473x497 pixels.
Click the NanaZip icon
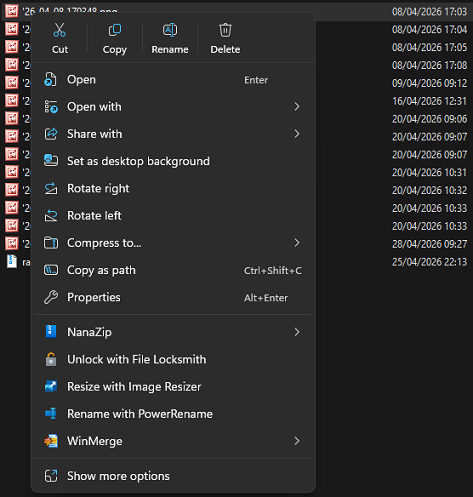point(51,332)
